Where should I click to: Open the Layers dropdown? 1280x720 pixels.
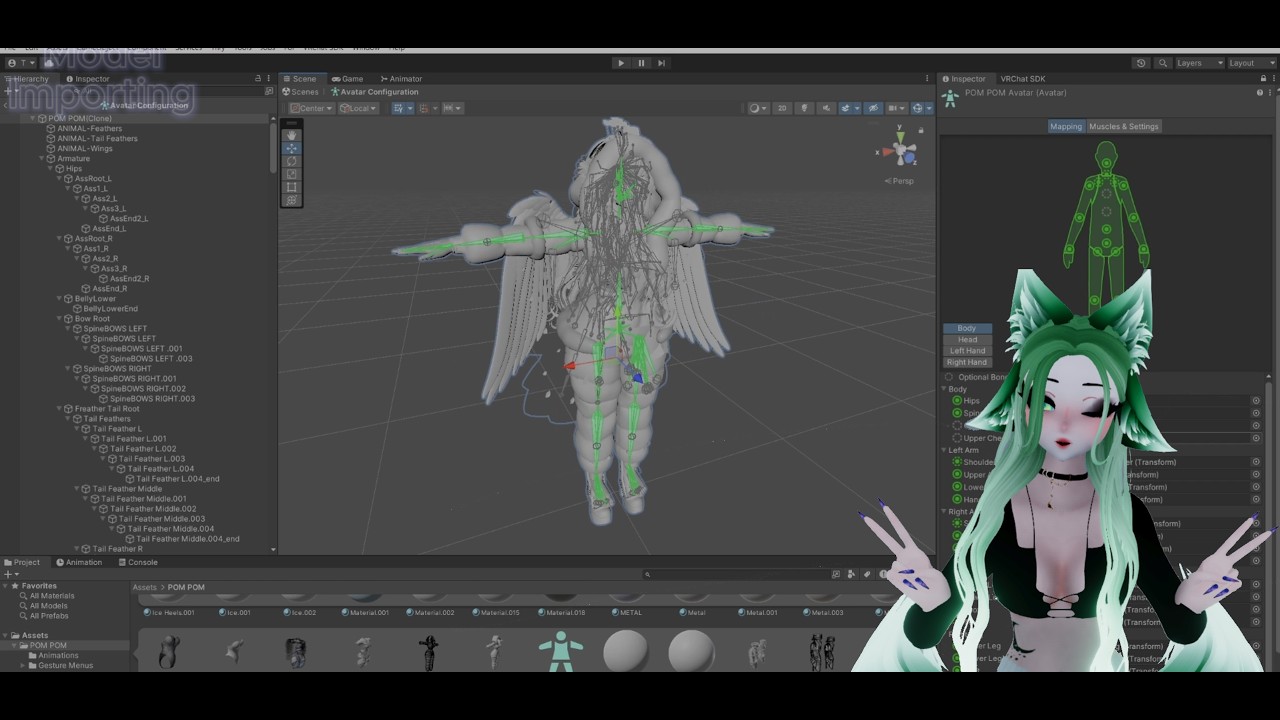coord(1199,63)
